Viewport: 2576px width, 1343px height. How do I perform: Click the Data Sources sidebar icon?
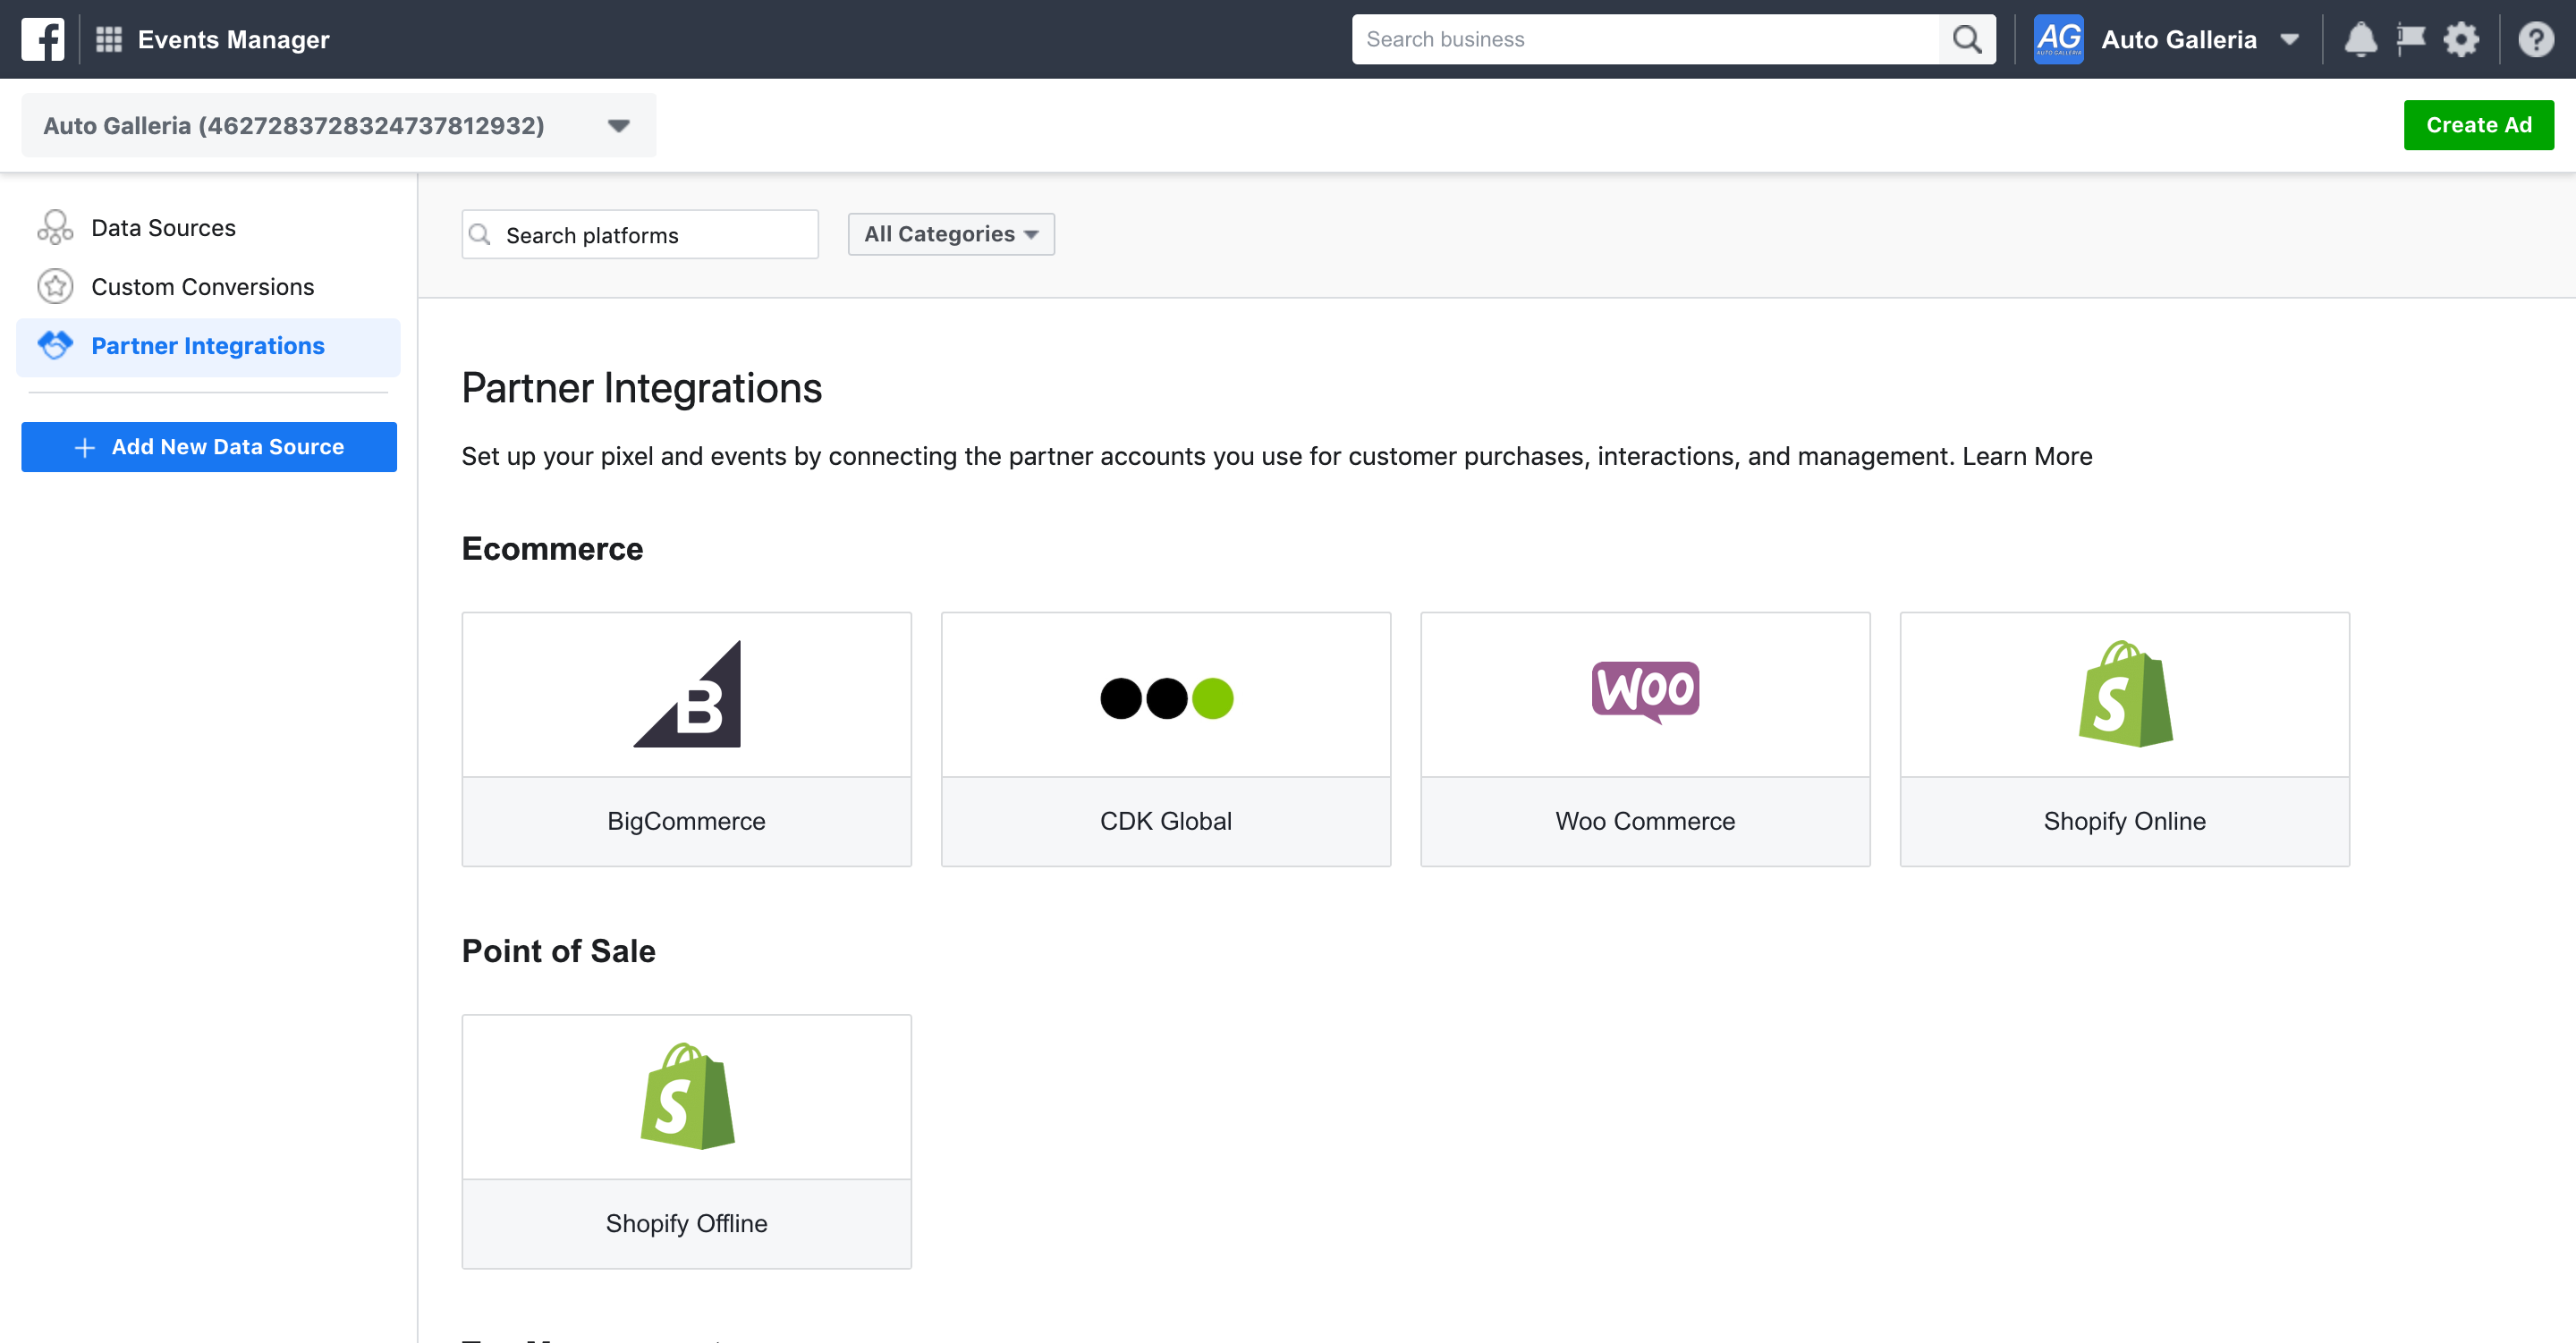(x=55, y=227)
